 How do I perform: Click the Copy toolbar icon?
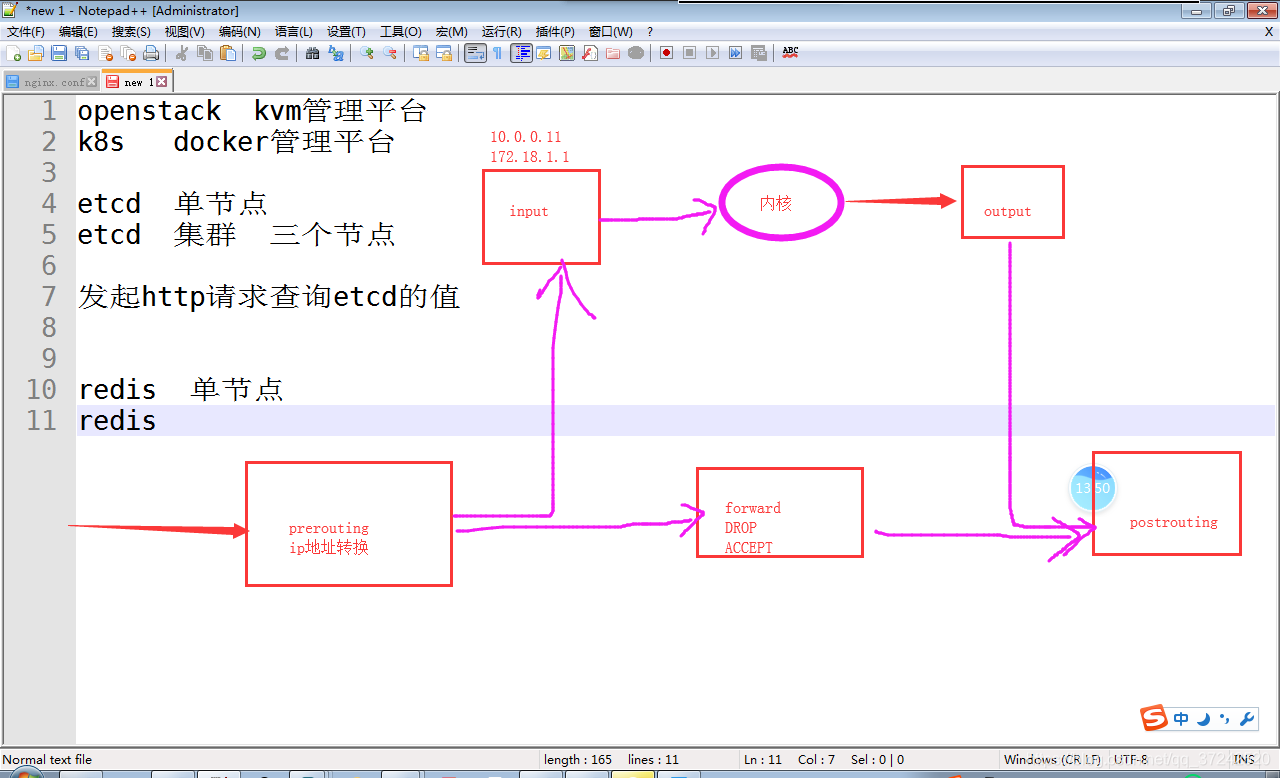tap(205, 53)
